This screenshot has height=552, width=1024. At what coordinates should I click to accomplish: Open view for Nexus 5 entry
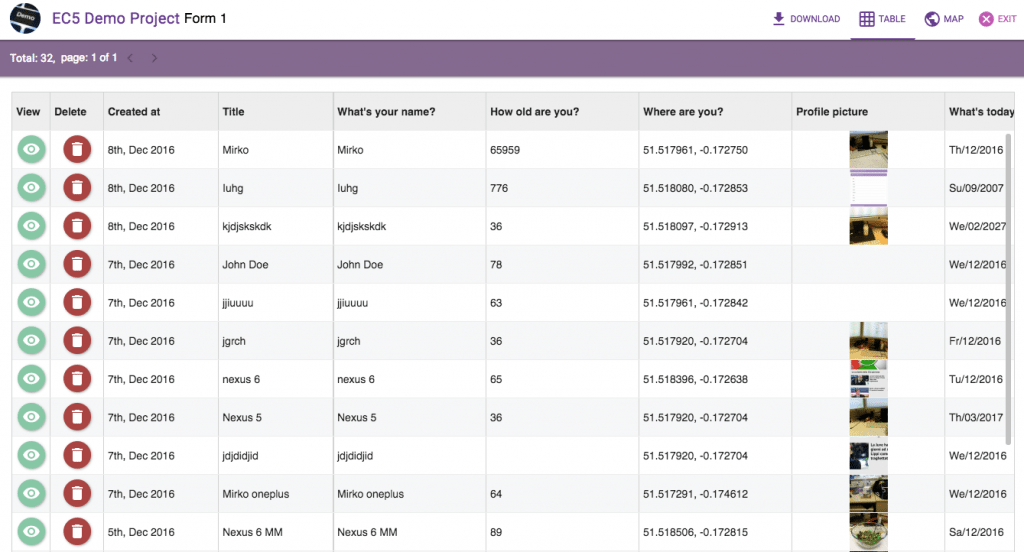[31, 418]
